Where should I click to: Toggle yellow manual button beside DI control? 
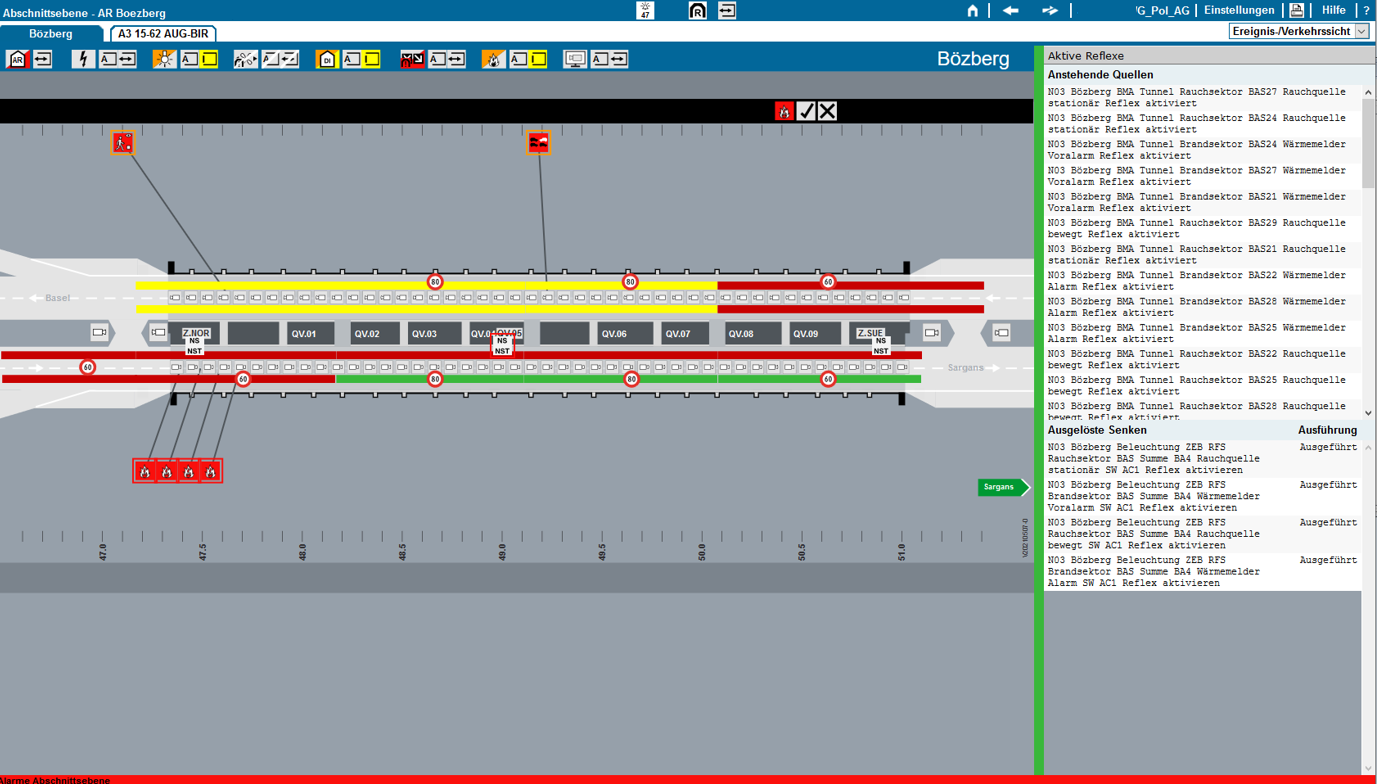coord(372,60)
